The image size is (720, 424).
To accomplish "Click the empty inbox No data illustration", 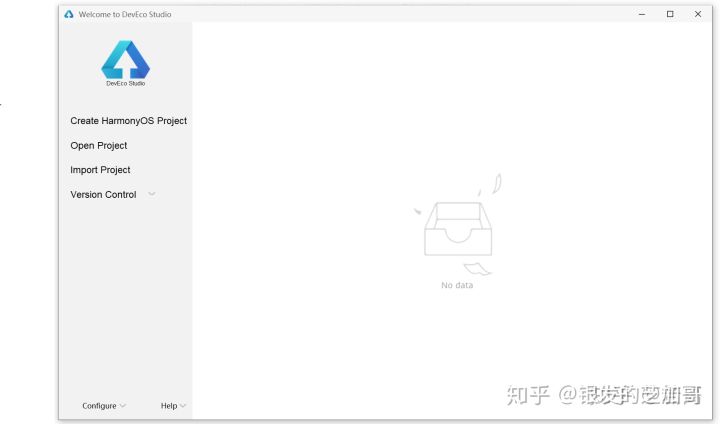I will (458, 225).
